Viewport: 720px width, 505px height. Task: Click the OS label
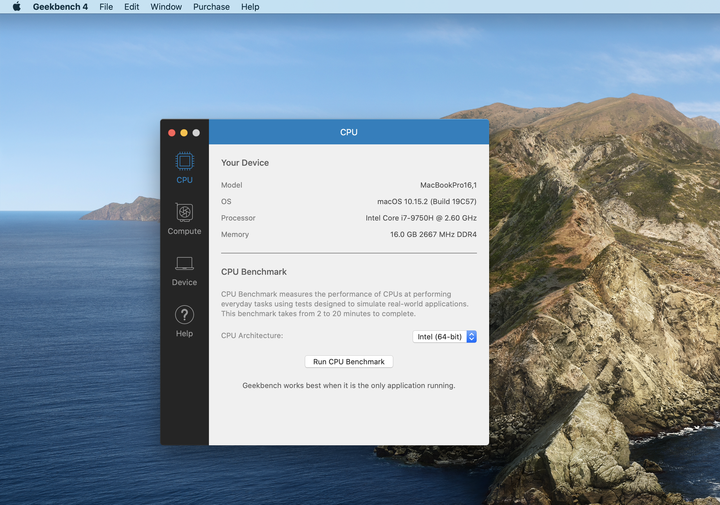pos(226,202)
